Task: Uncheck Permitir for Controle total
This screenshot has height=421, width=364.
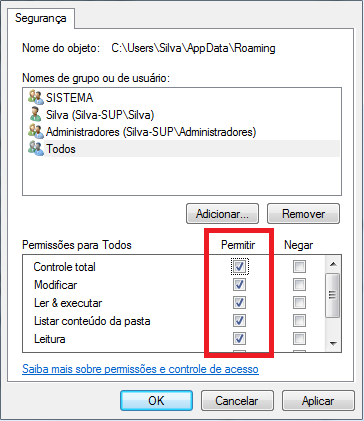Action: (239, 266)
